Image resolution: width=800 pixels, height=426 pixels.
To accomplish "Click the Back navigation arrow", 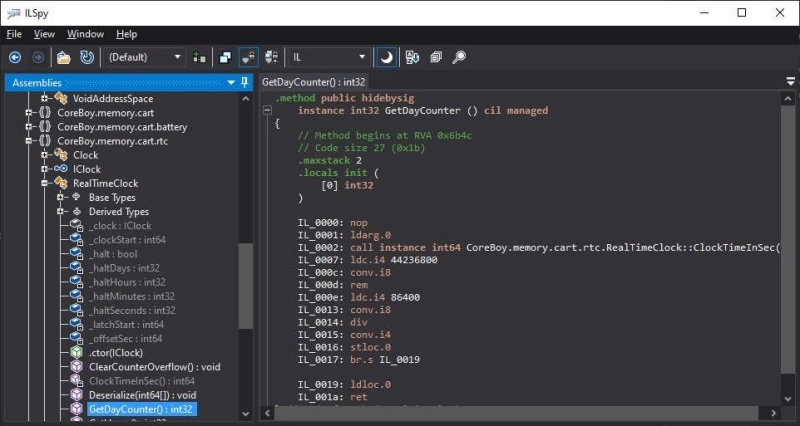I will click(15, 57).
